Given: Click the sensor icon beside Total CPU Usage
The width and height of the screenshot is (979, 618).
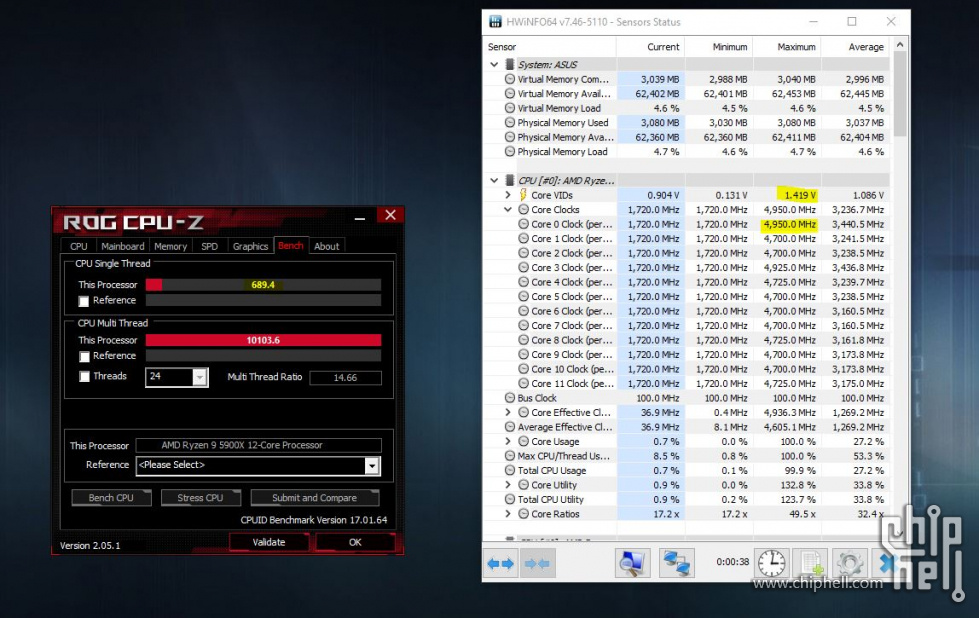Looking at the screenshot, I should click(509, 470).
